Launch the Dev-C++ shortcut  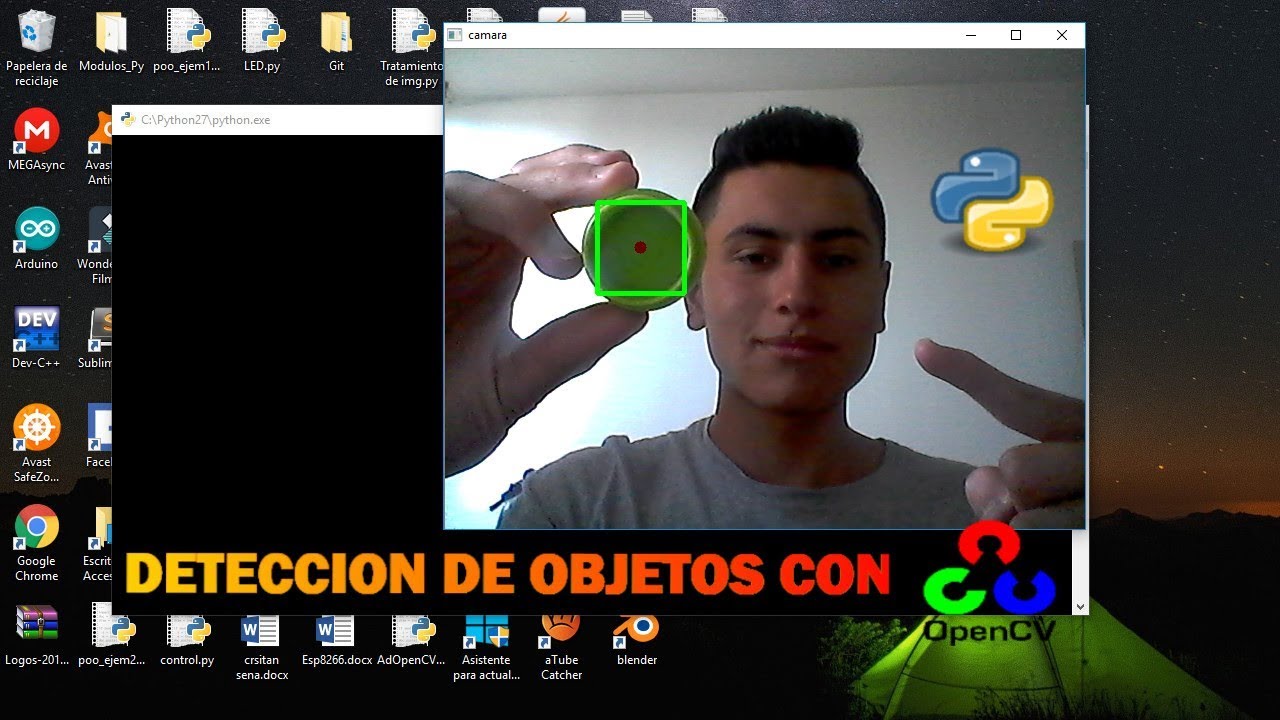(x=37, y=330)
